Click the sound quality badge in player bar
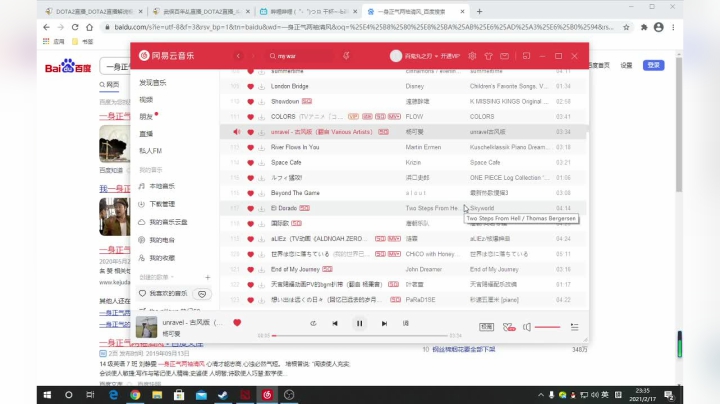Screen dimensions: 720x404 point(486,327)
